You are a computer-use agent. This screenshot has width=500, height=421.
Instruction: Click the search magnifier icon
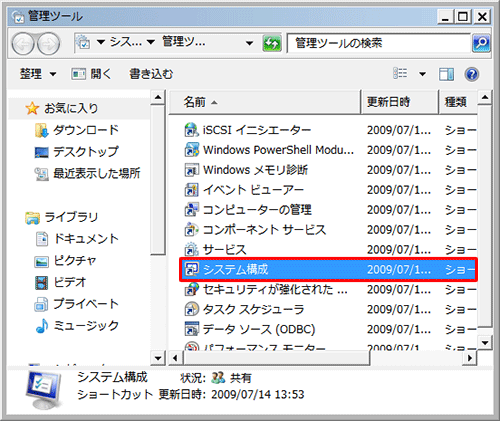481,43
